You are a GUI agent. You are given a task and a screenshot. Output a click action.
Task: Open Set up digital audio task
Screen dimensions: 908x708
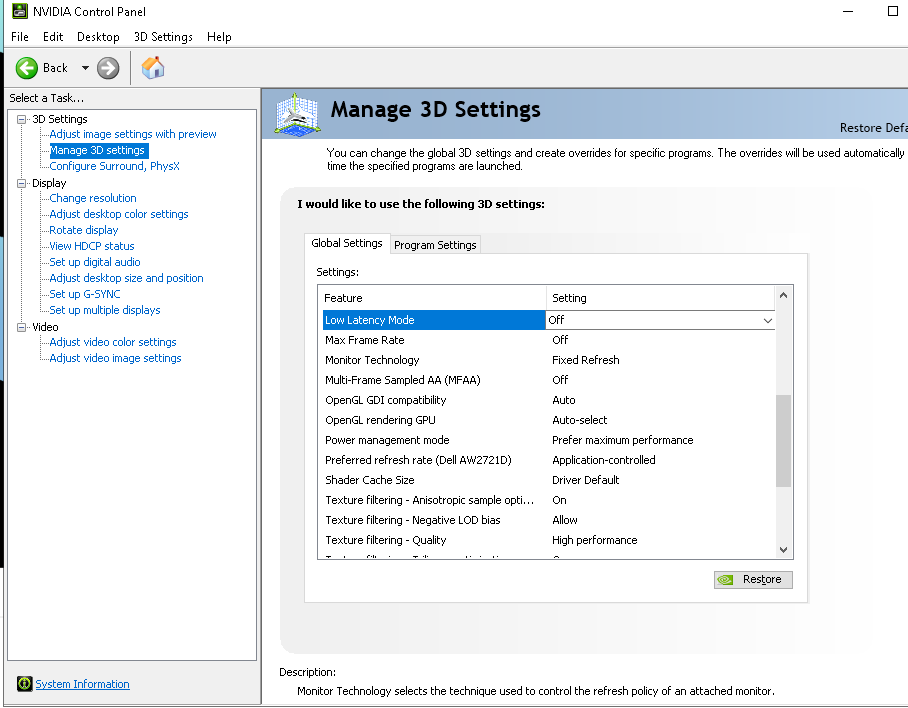point(94,262)
